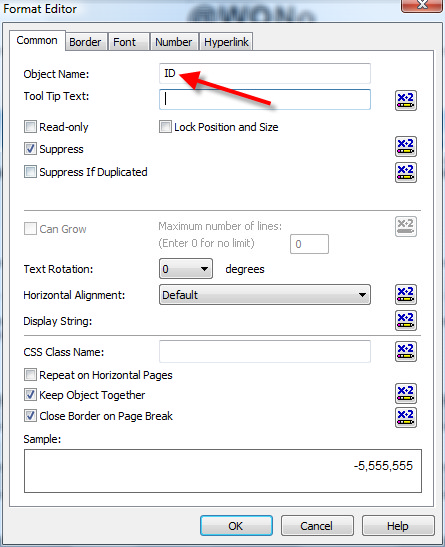Switch to the Border tab
Image resolution: width=445 pixels, height=547 pixels.
85,42
